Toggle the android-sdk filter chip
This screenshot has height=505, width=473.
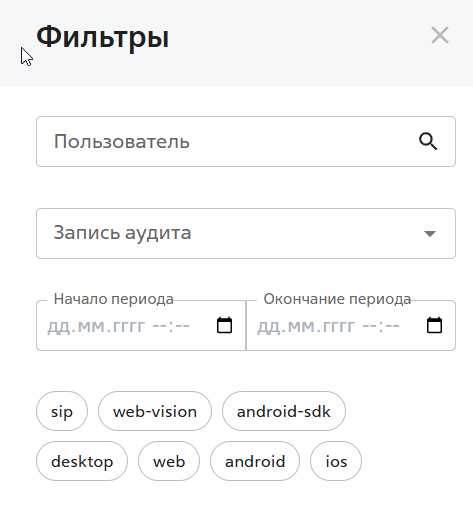click(x=284, y=411)
